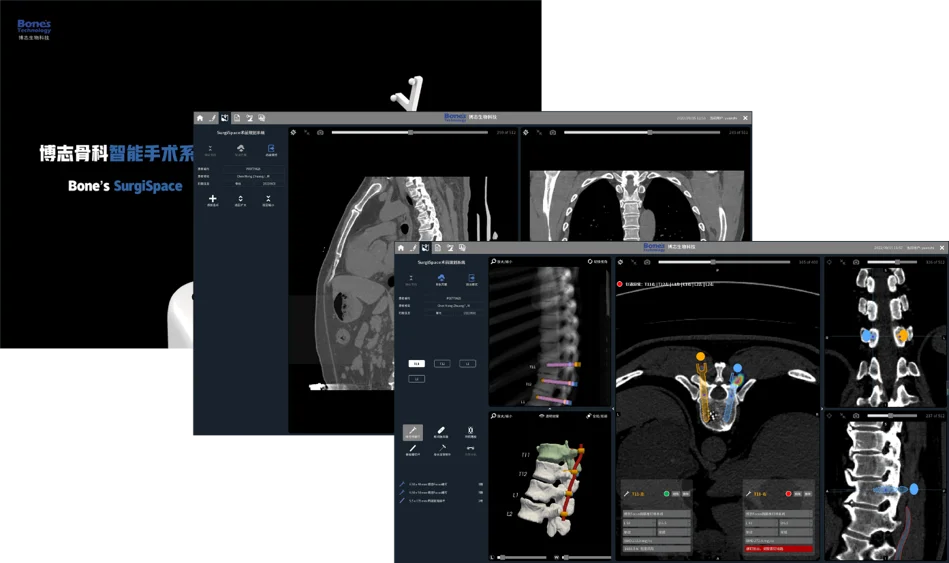Open the second tab icon in the back window toolbar
Screen dimensions: 949x563
[212, 118]
